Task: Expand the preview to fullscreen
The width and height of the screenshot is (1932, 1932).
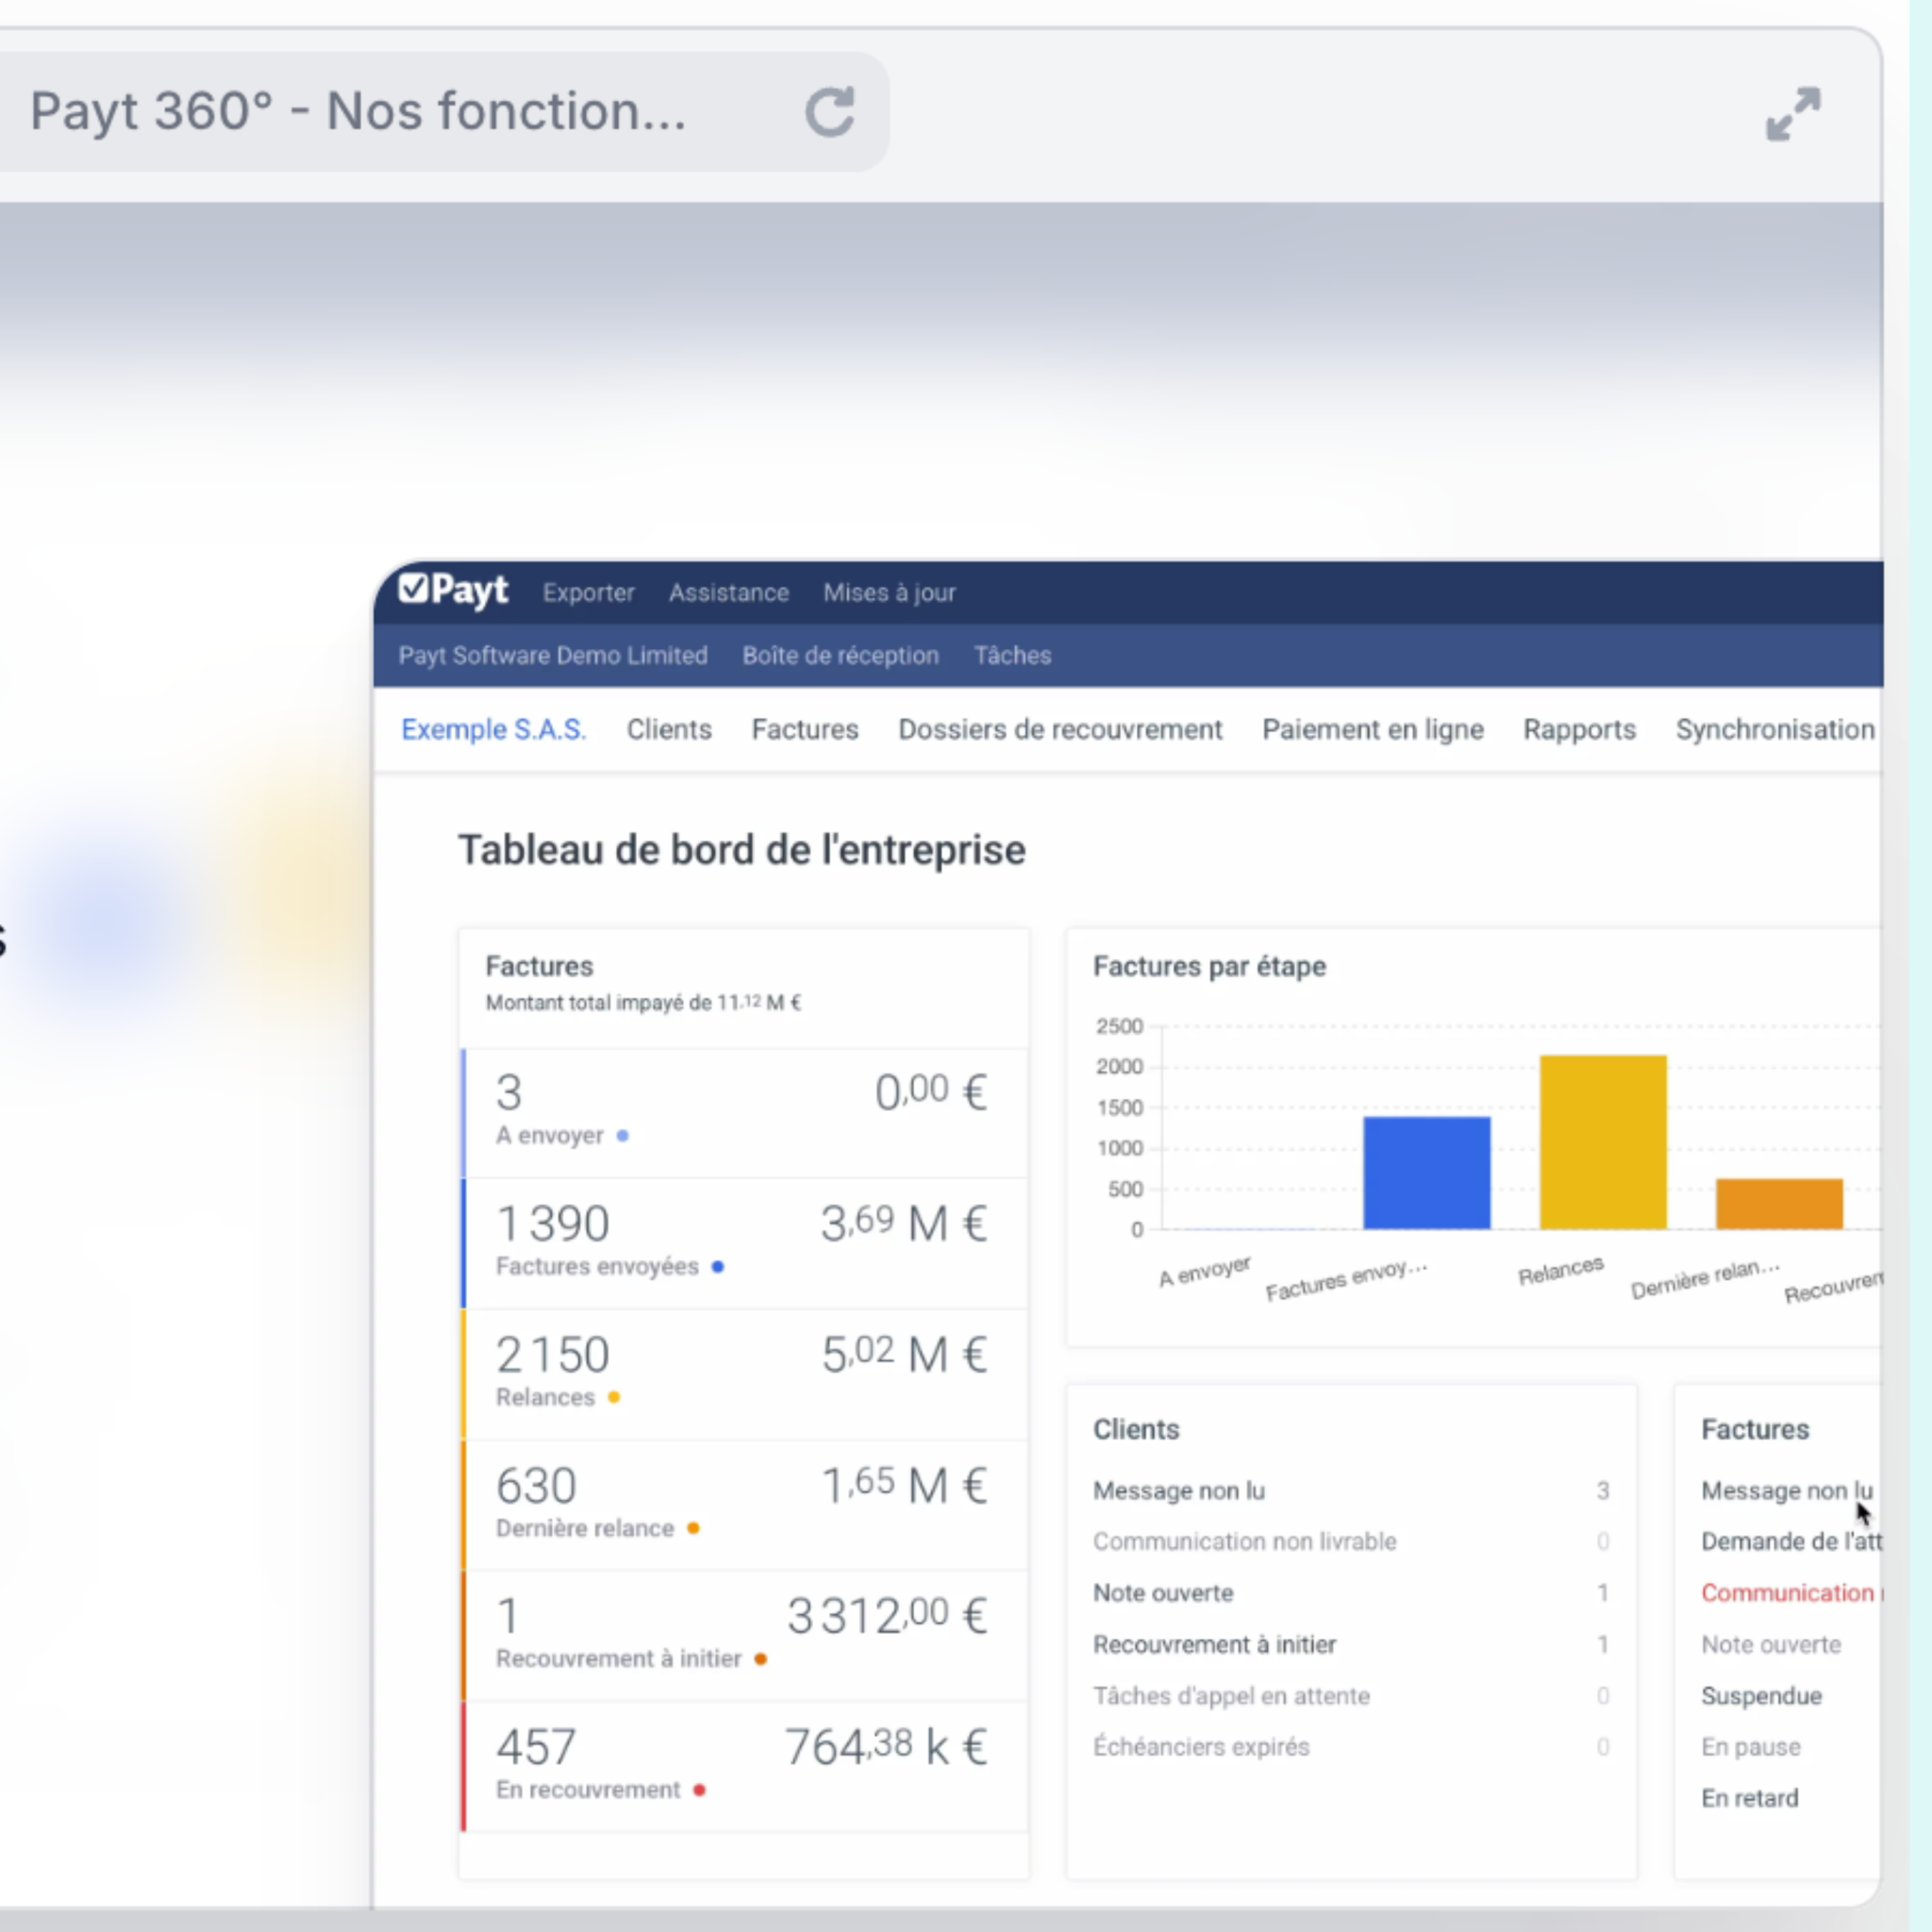Action: pos(1793,114)
